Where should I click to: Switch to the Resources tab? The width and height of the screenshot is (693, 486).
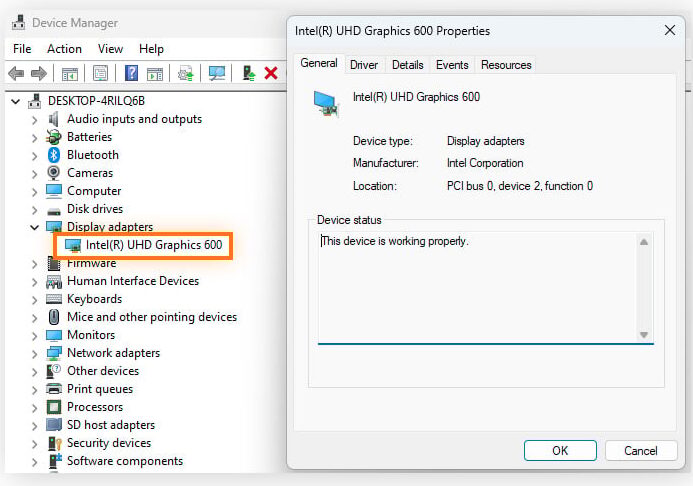[506, 65]
